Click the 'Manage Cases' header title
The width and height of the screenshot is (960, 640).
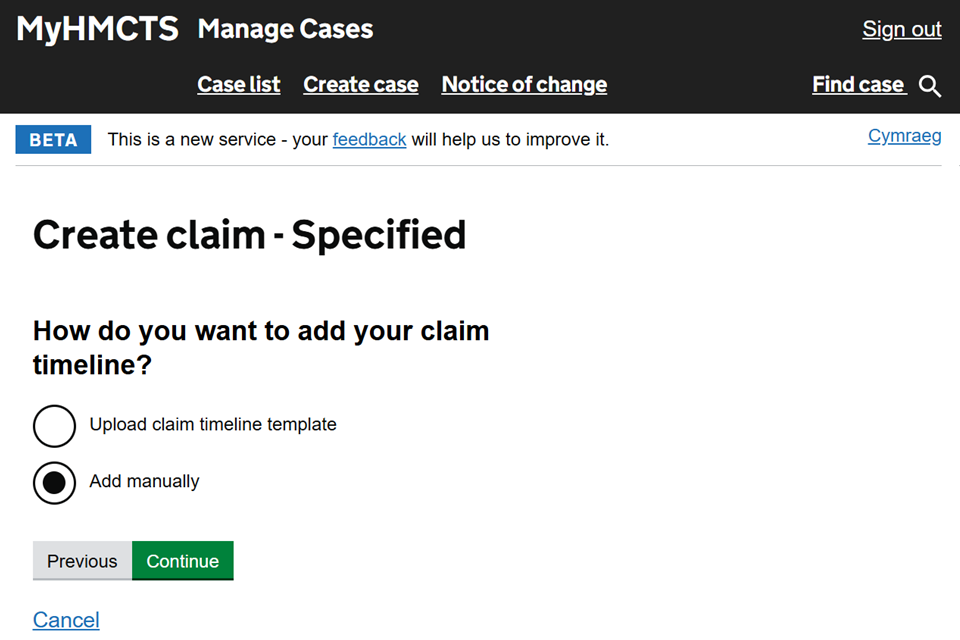pos(285,29)
